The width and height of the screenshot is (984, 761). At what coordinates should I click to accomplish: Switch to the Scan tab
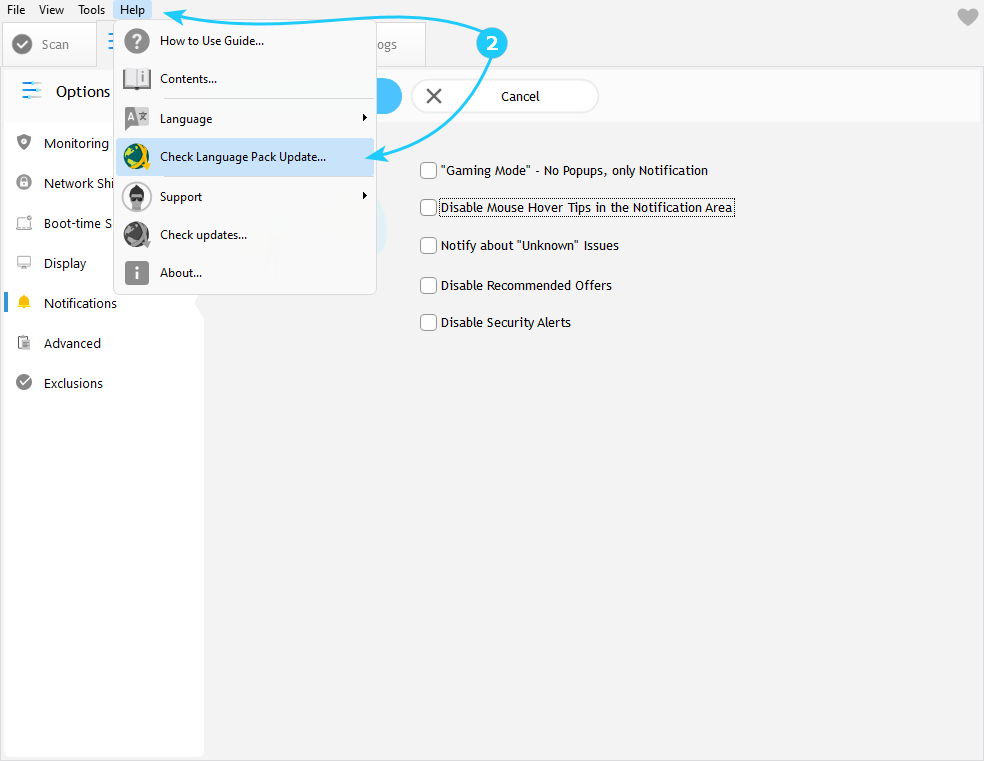coord(42,44)
